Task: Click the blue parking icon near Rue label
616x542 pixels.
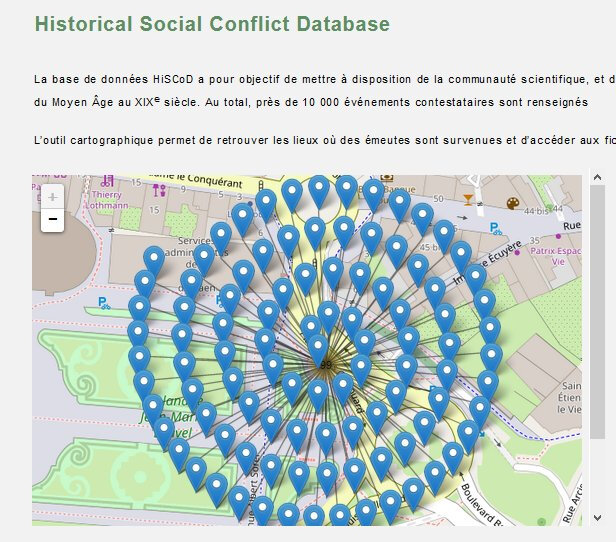Action: [496, 228]
